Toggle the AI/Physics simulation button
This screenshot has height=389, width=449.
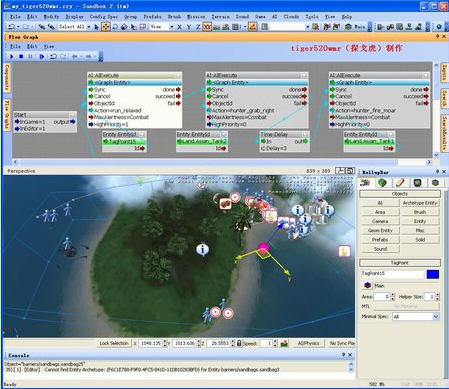[x=309, y=343]
